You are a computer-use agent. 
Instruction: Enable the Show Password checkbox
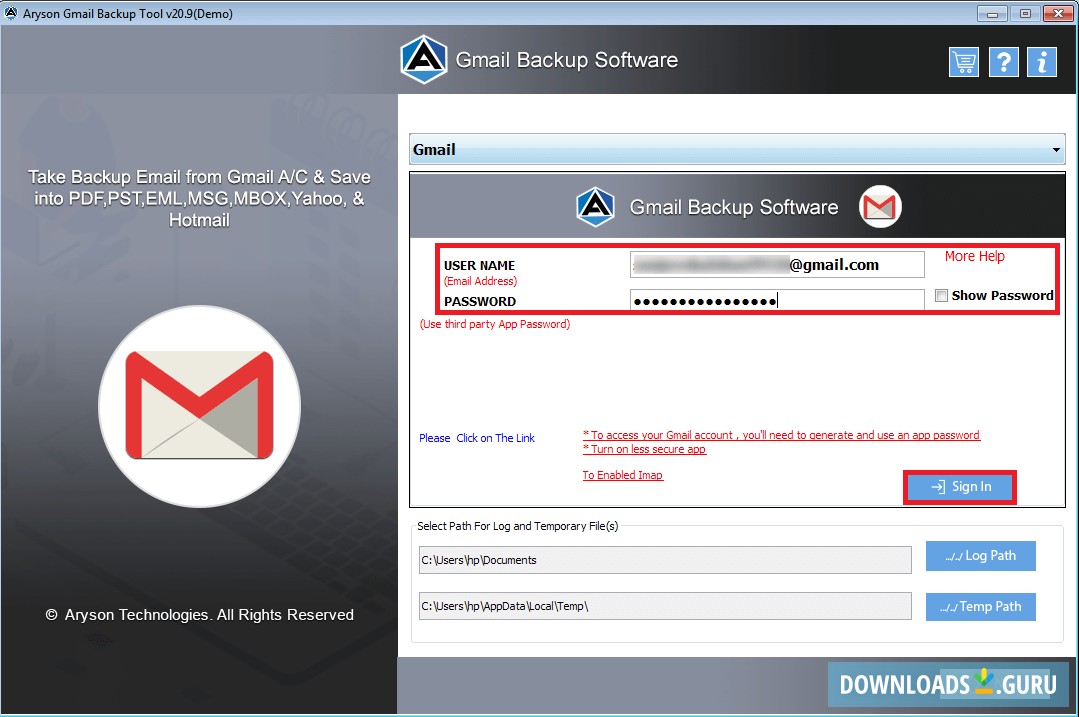941,295
